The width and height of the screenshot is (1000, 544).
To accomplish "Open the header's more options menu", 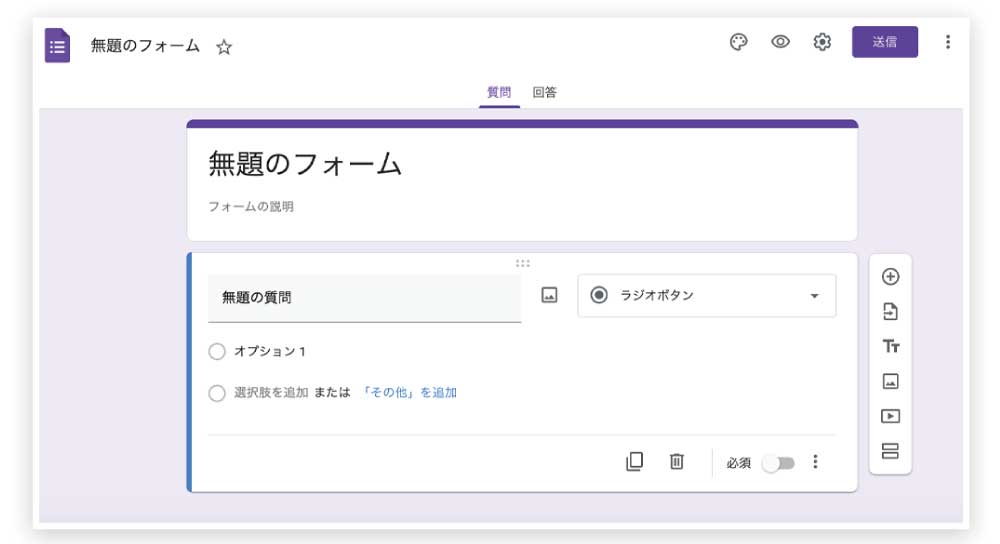I will pyautogui.click(x=947, y=42).
